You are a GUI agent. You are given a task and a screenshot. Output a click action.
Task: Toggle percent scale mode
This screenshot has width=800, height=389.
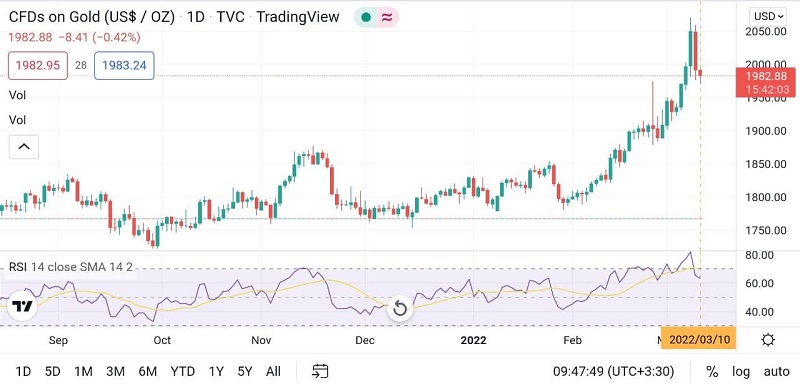coord(712,372)
